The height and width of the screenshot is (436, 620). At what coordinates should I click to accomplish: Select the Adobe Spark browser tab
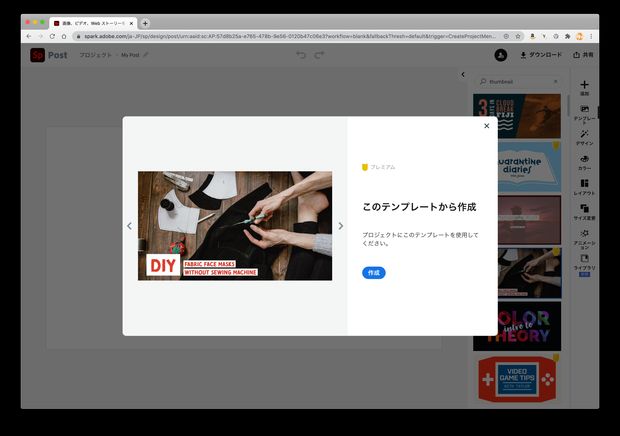(x=93, y=23)
